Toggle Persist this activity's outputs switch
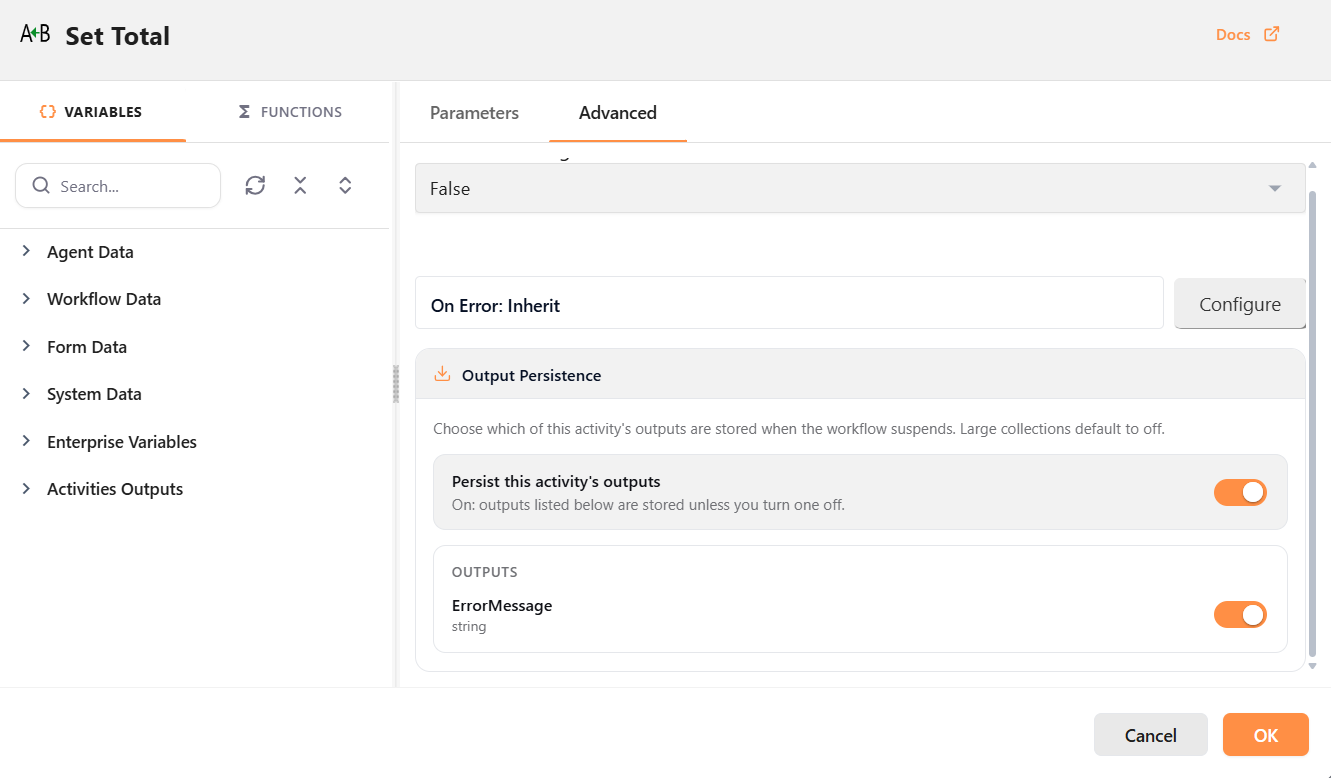This screenshot has width=1331, height=778. click(x=1240, y=492)
